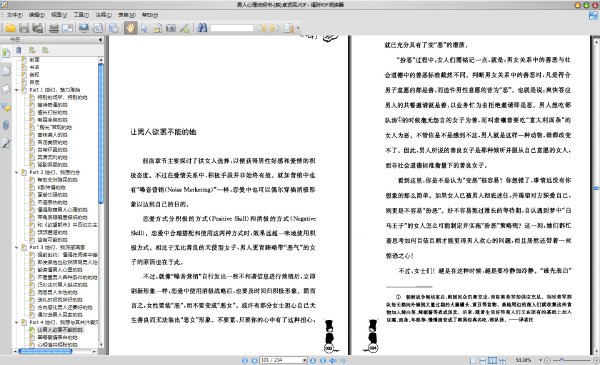Click the Print icon in toolbar
The image size is (600, 365).
pyautogui.click(x=54, y=28)
